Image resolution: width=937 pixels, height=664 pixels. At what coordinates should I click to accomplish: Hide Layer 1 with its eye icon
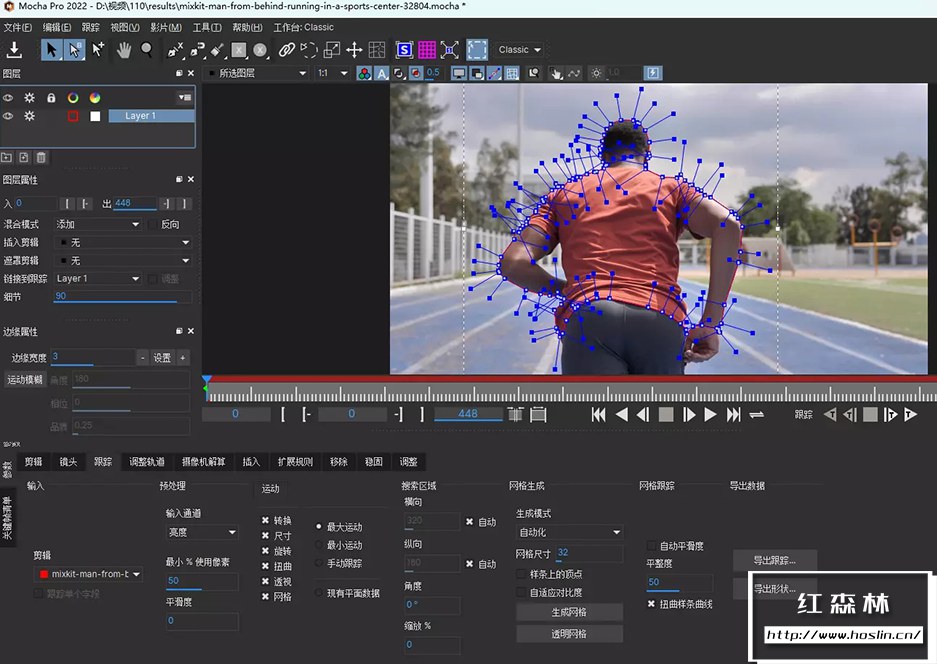tap(8, 116)
